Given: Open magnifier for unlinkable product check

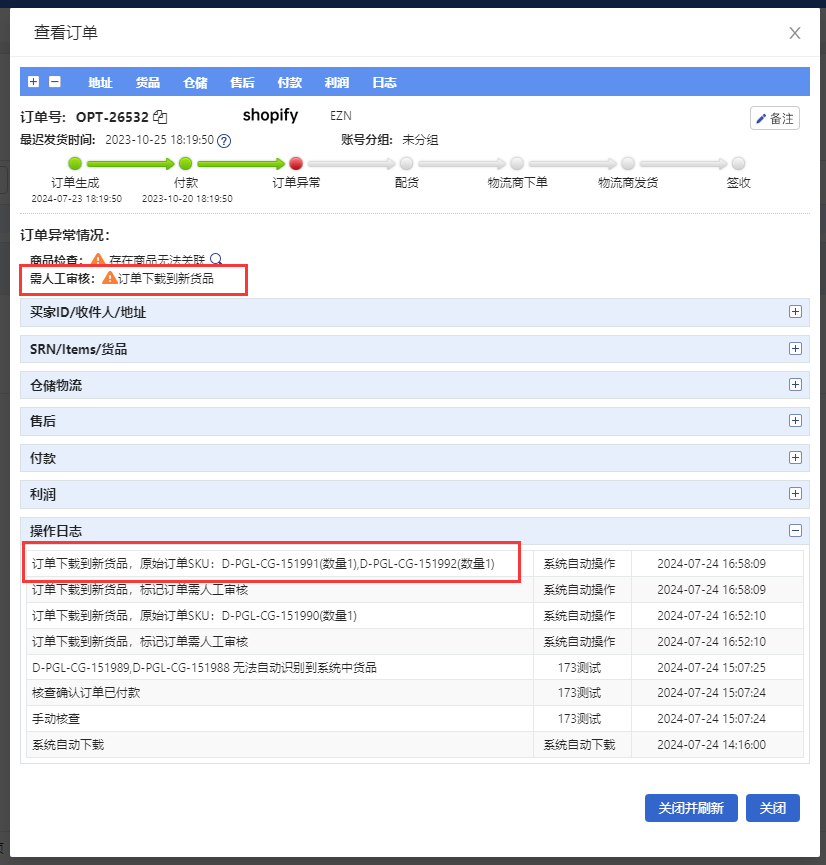Looking at the screenshot, I should click(216, 259).
